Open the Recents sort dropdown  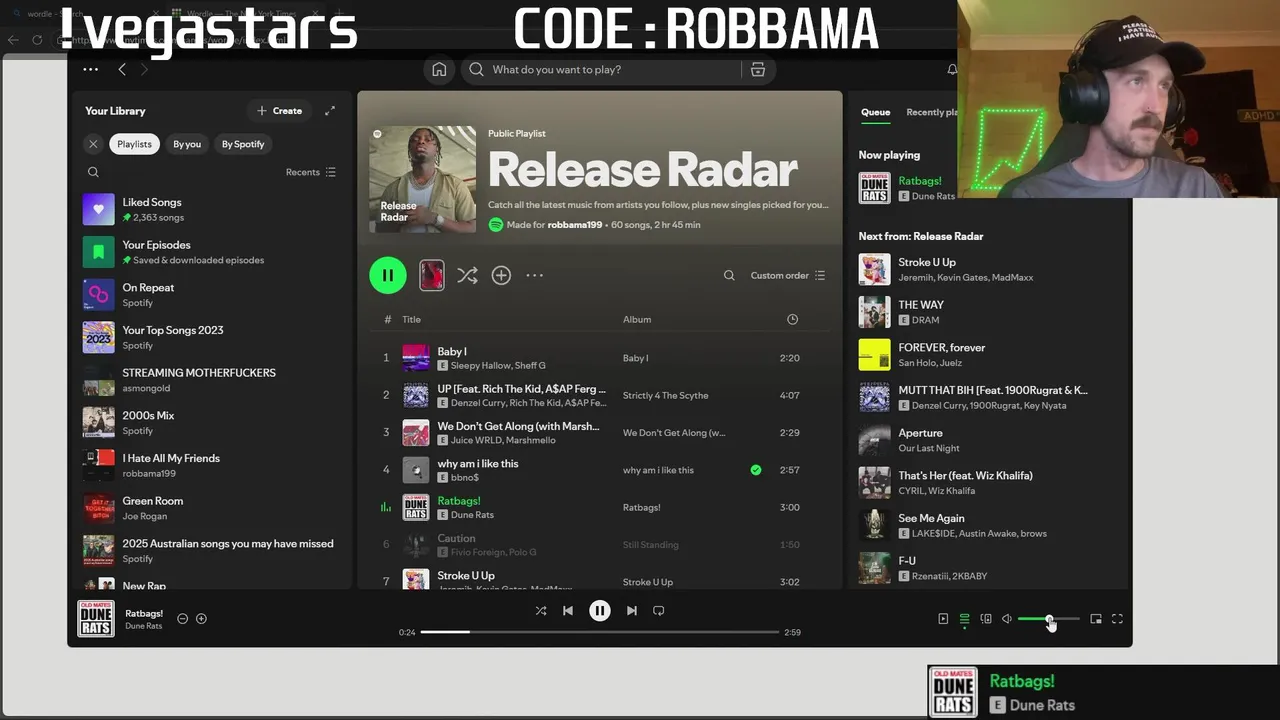coord(311,172)
